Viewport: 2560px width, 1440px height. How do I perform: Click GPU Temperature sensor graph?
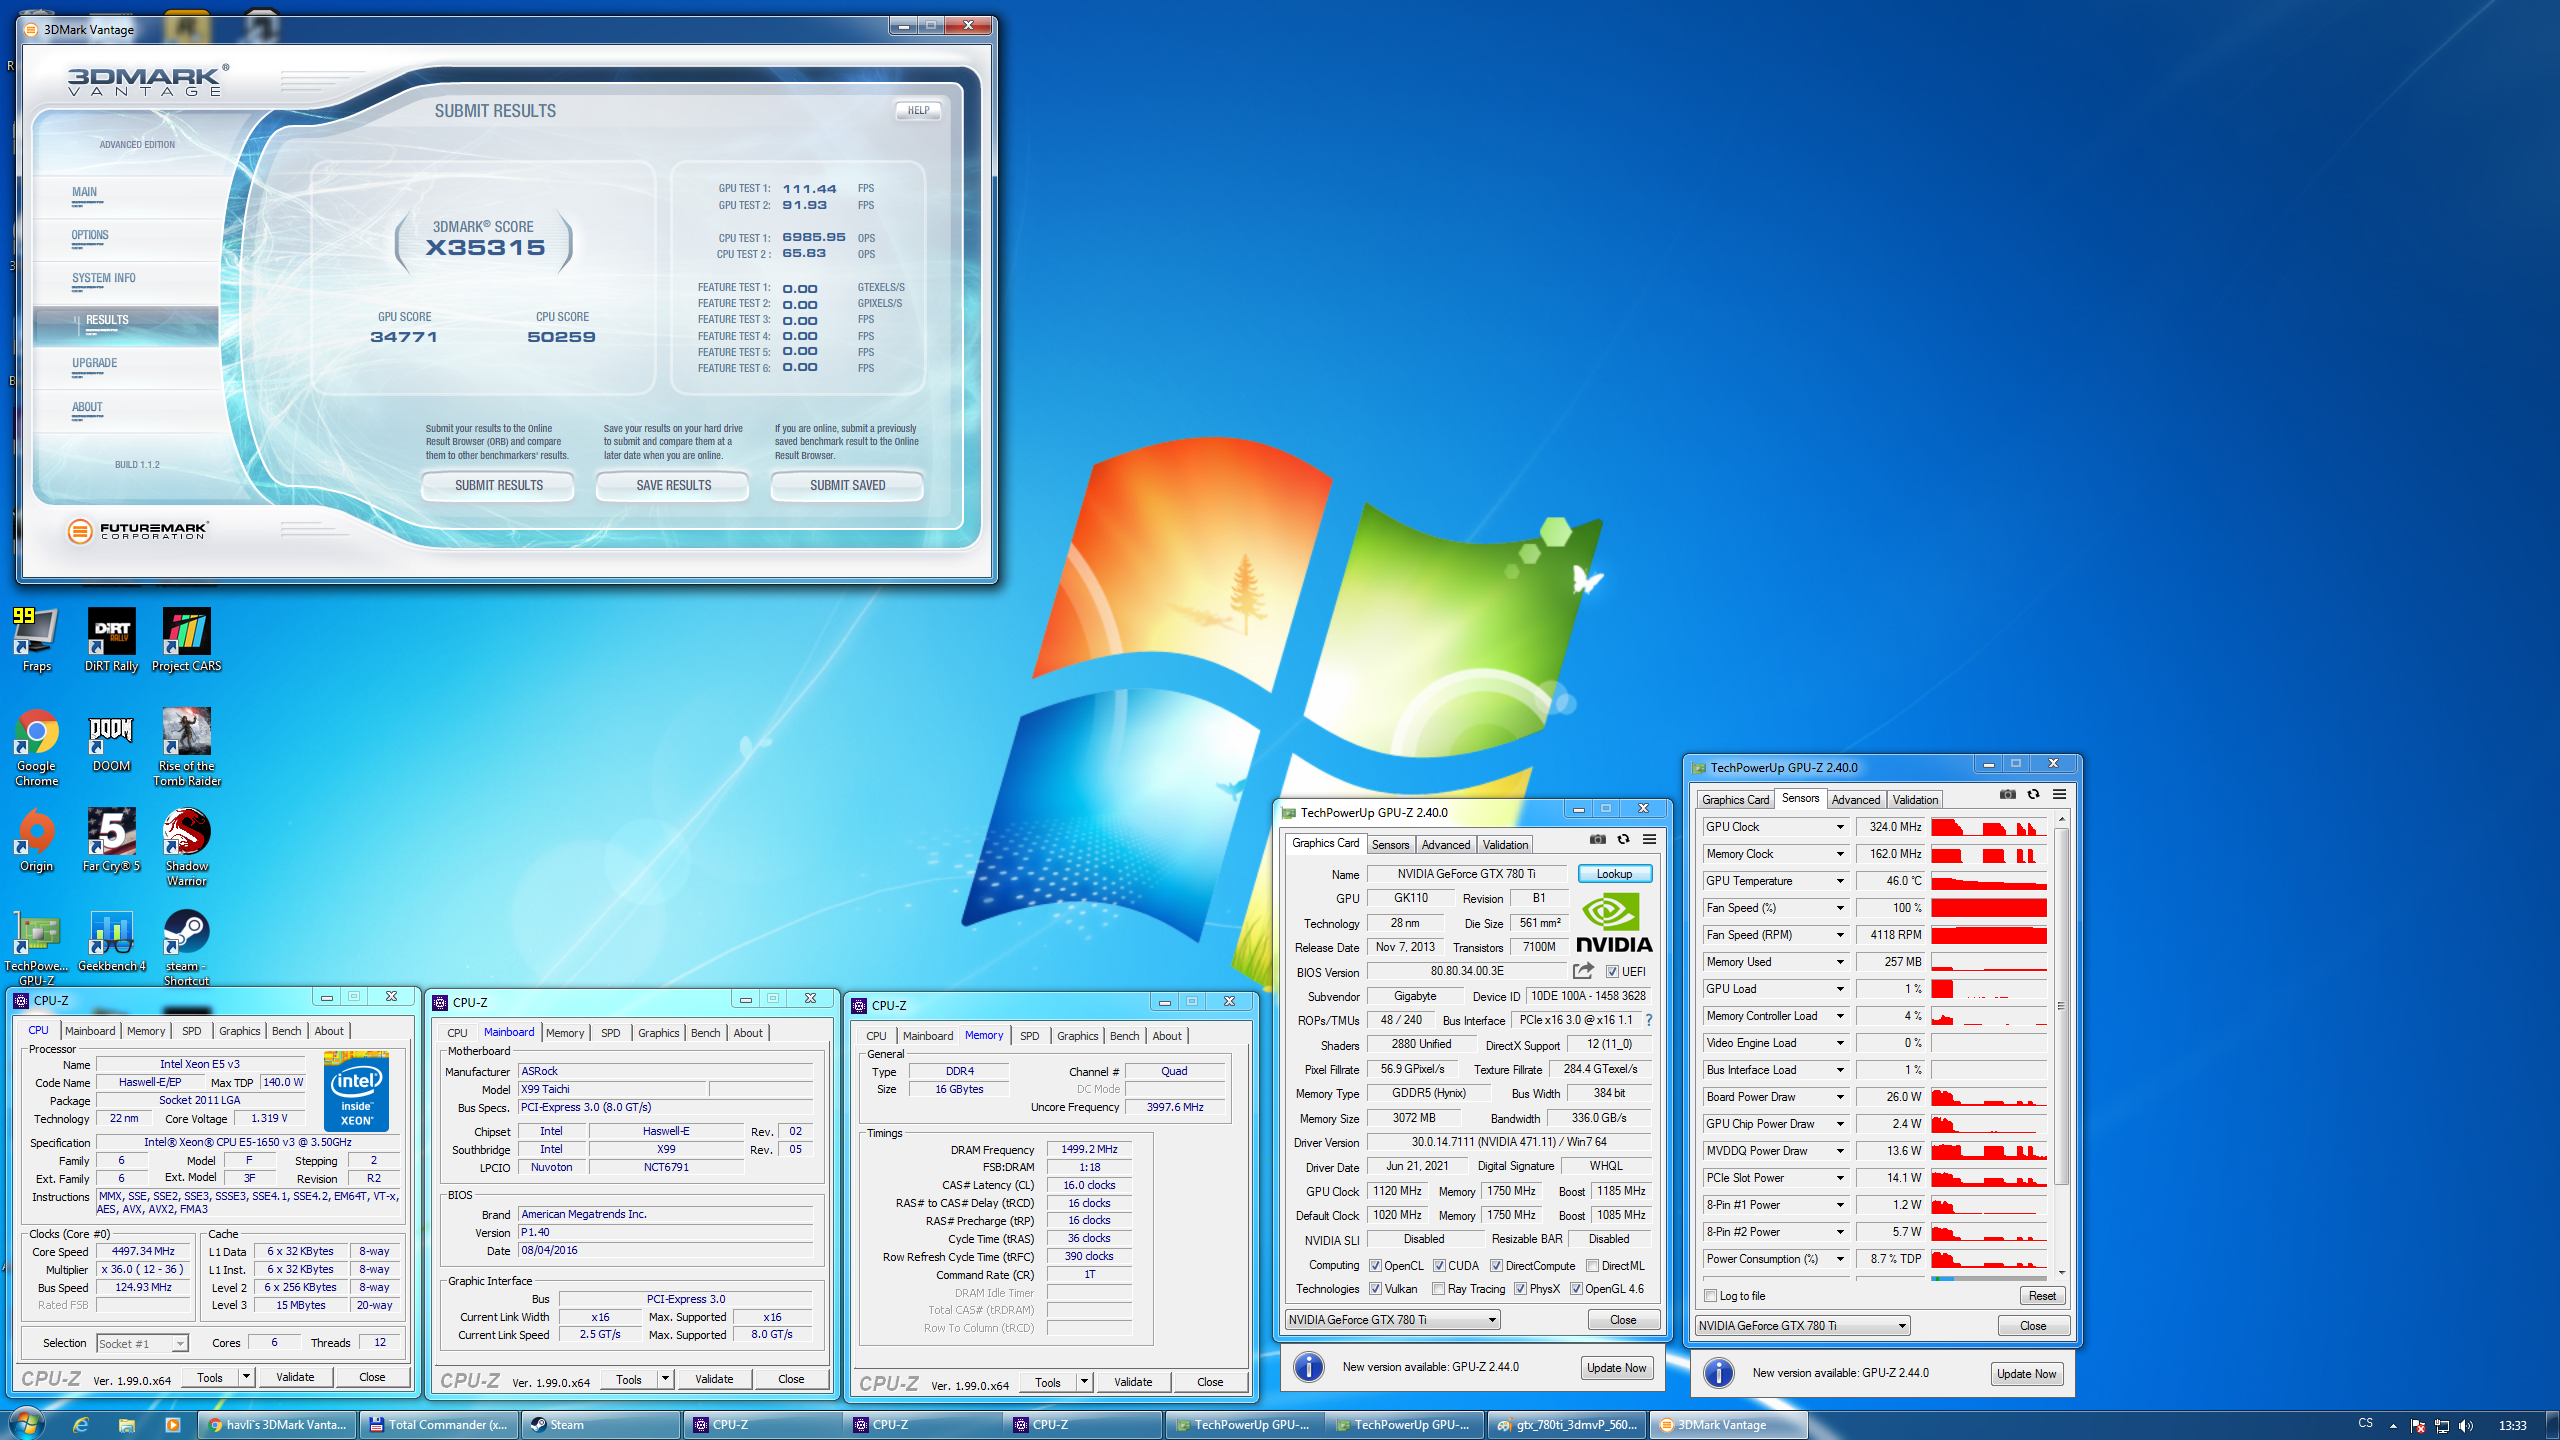1988,881
